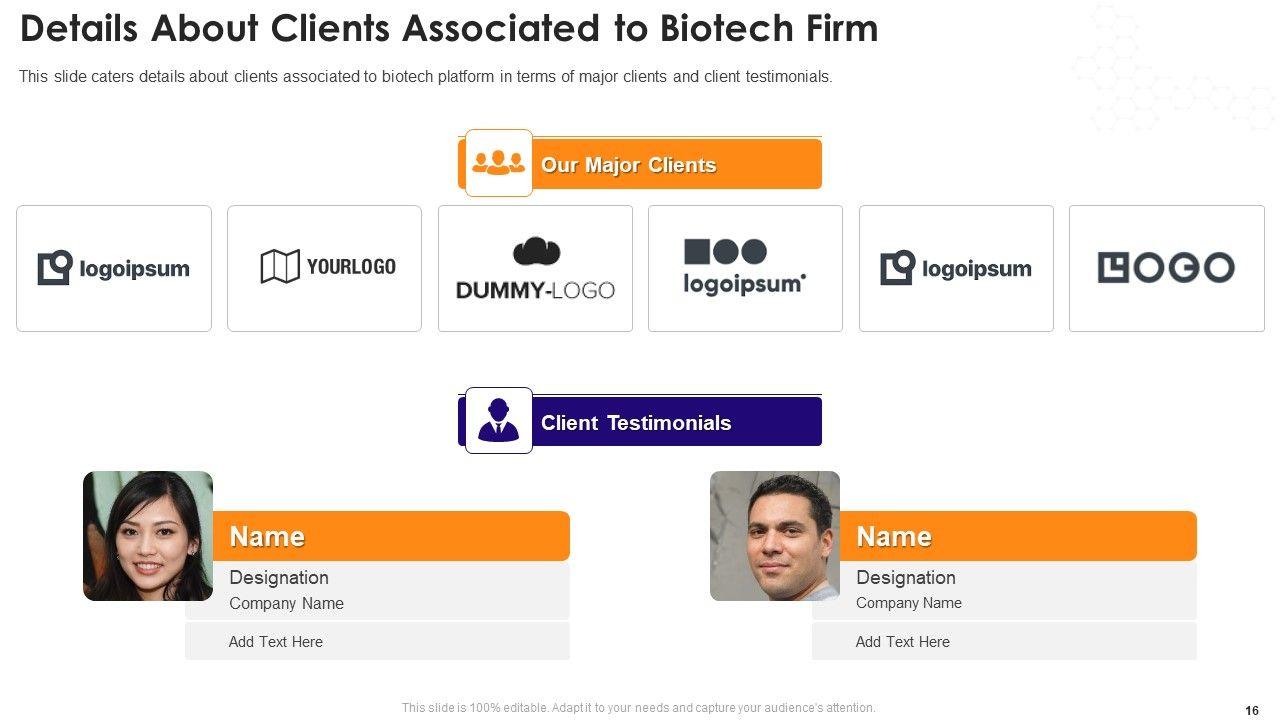This screenshot has height=720, width=1280.
Task: Click the left Designation text
Action: coord(279,578)
